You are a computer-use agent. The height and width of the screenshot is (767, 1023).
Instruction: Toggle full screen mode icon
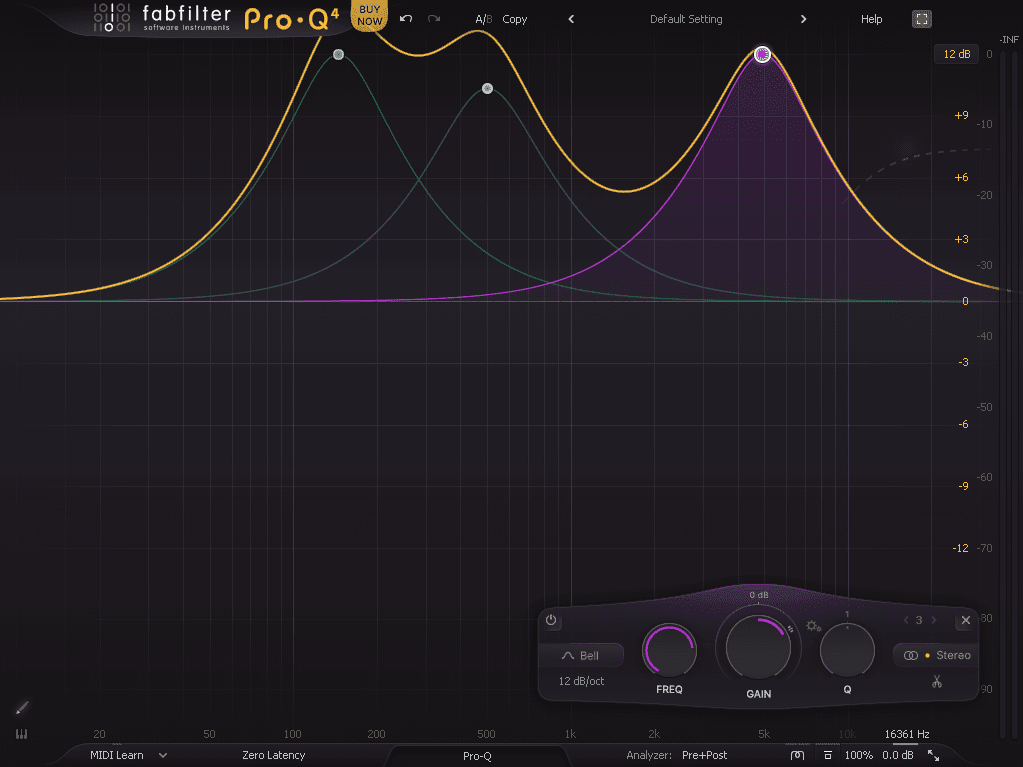921,19
